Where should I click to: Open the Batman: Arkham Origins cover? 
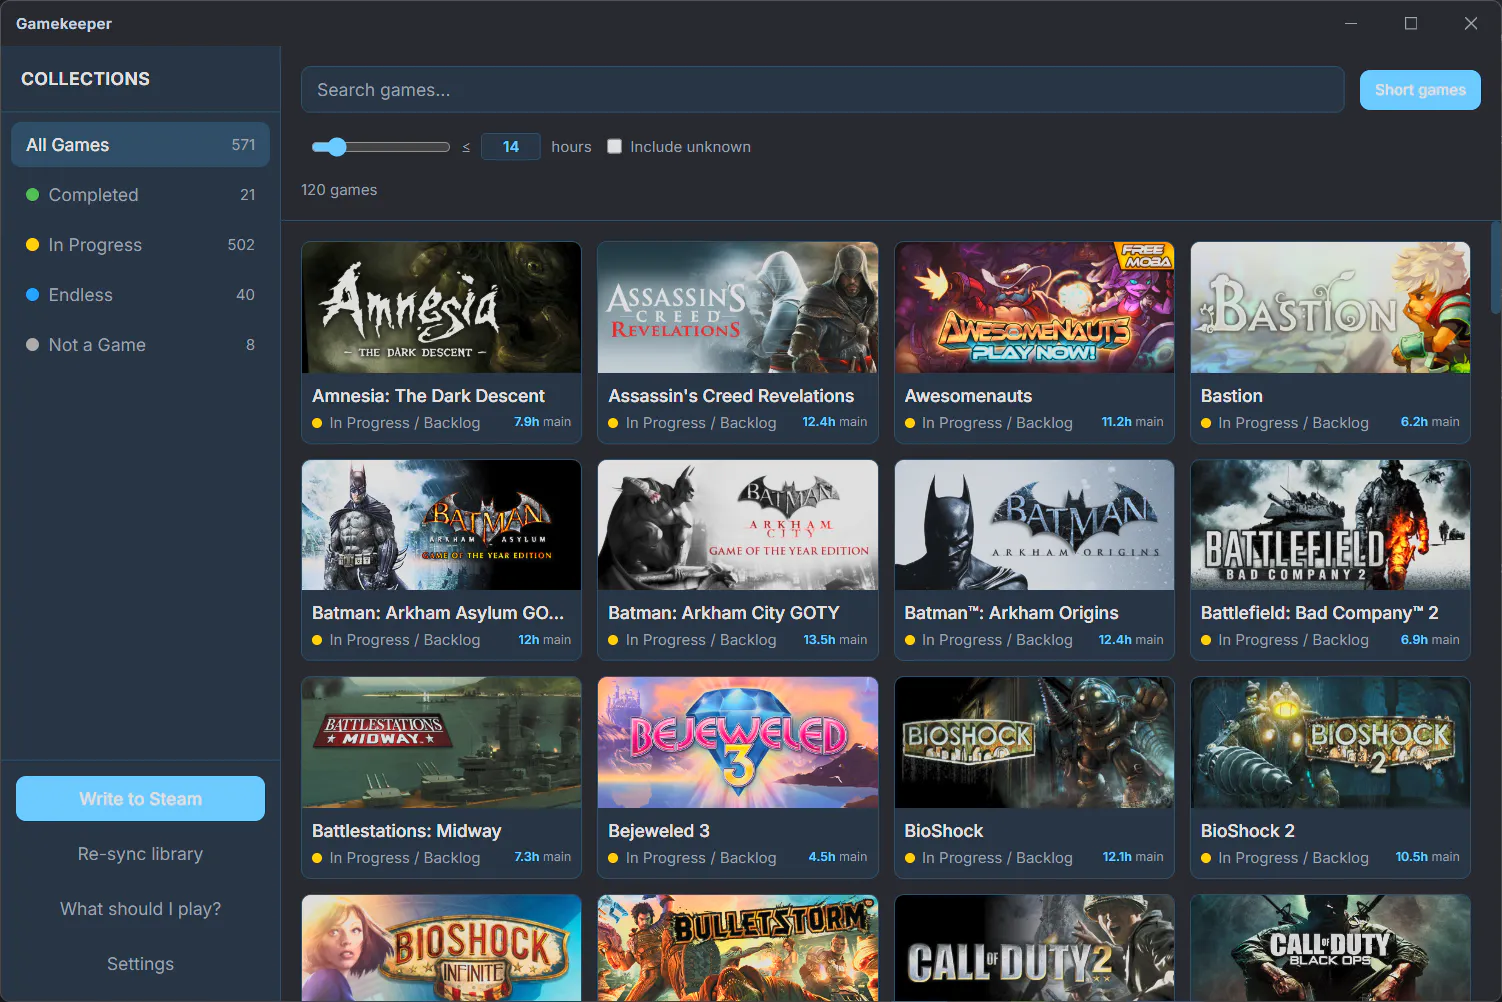[x=1034, y=525]
